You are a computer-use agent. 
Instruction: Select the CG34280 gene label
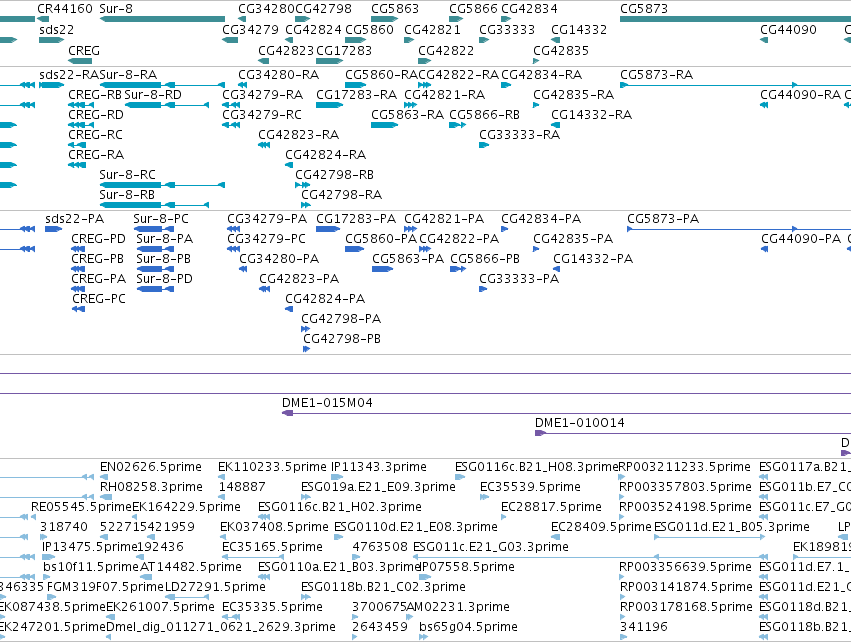pyautogui.click(x=266, y=9)
